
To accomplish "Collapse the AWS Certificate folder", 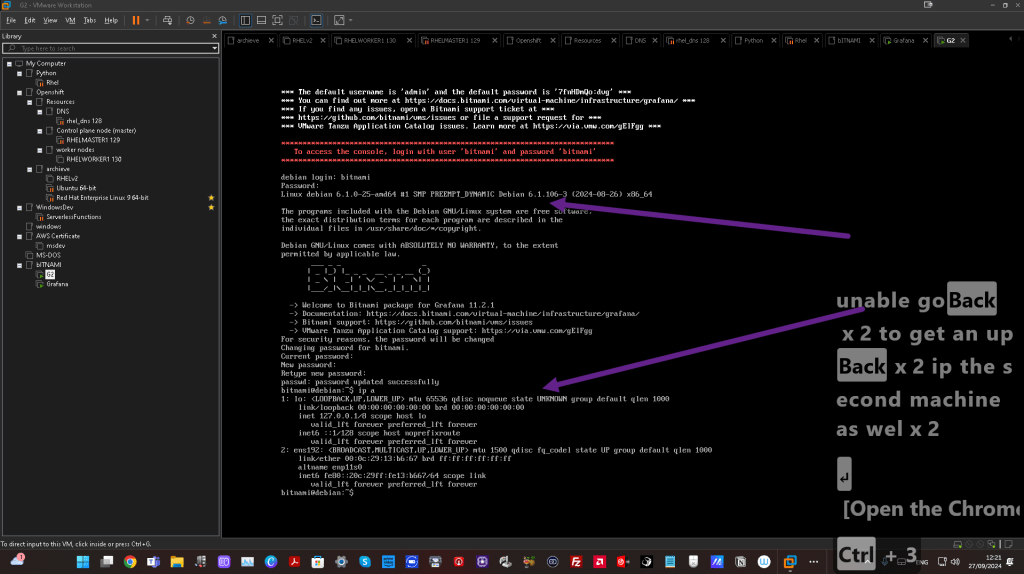I will point(20,236).
